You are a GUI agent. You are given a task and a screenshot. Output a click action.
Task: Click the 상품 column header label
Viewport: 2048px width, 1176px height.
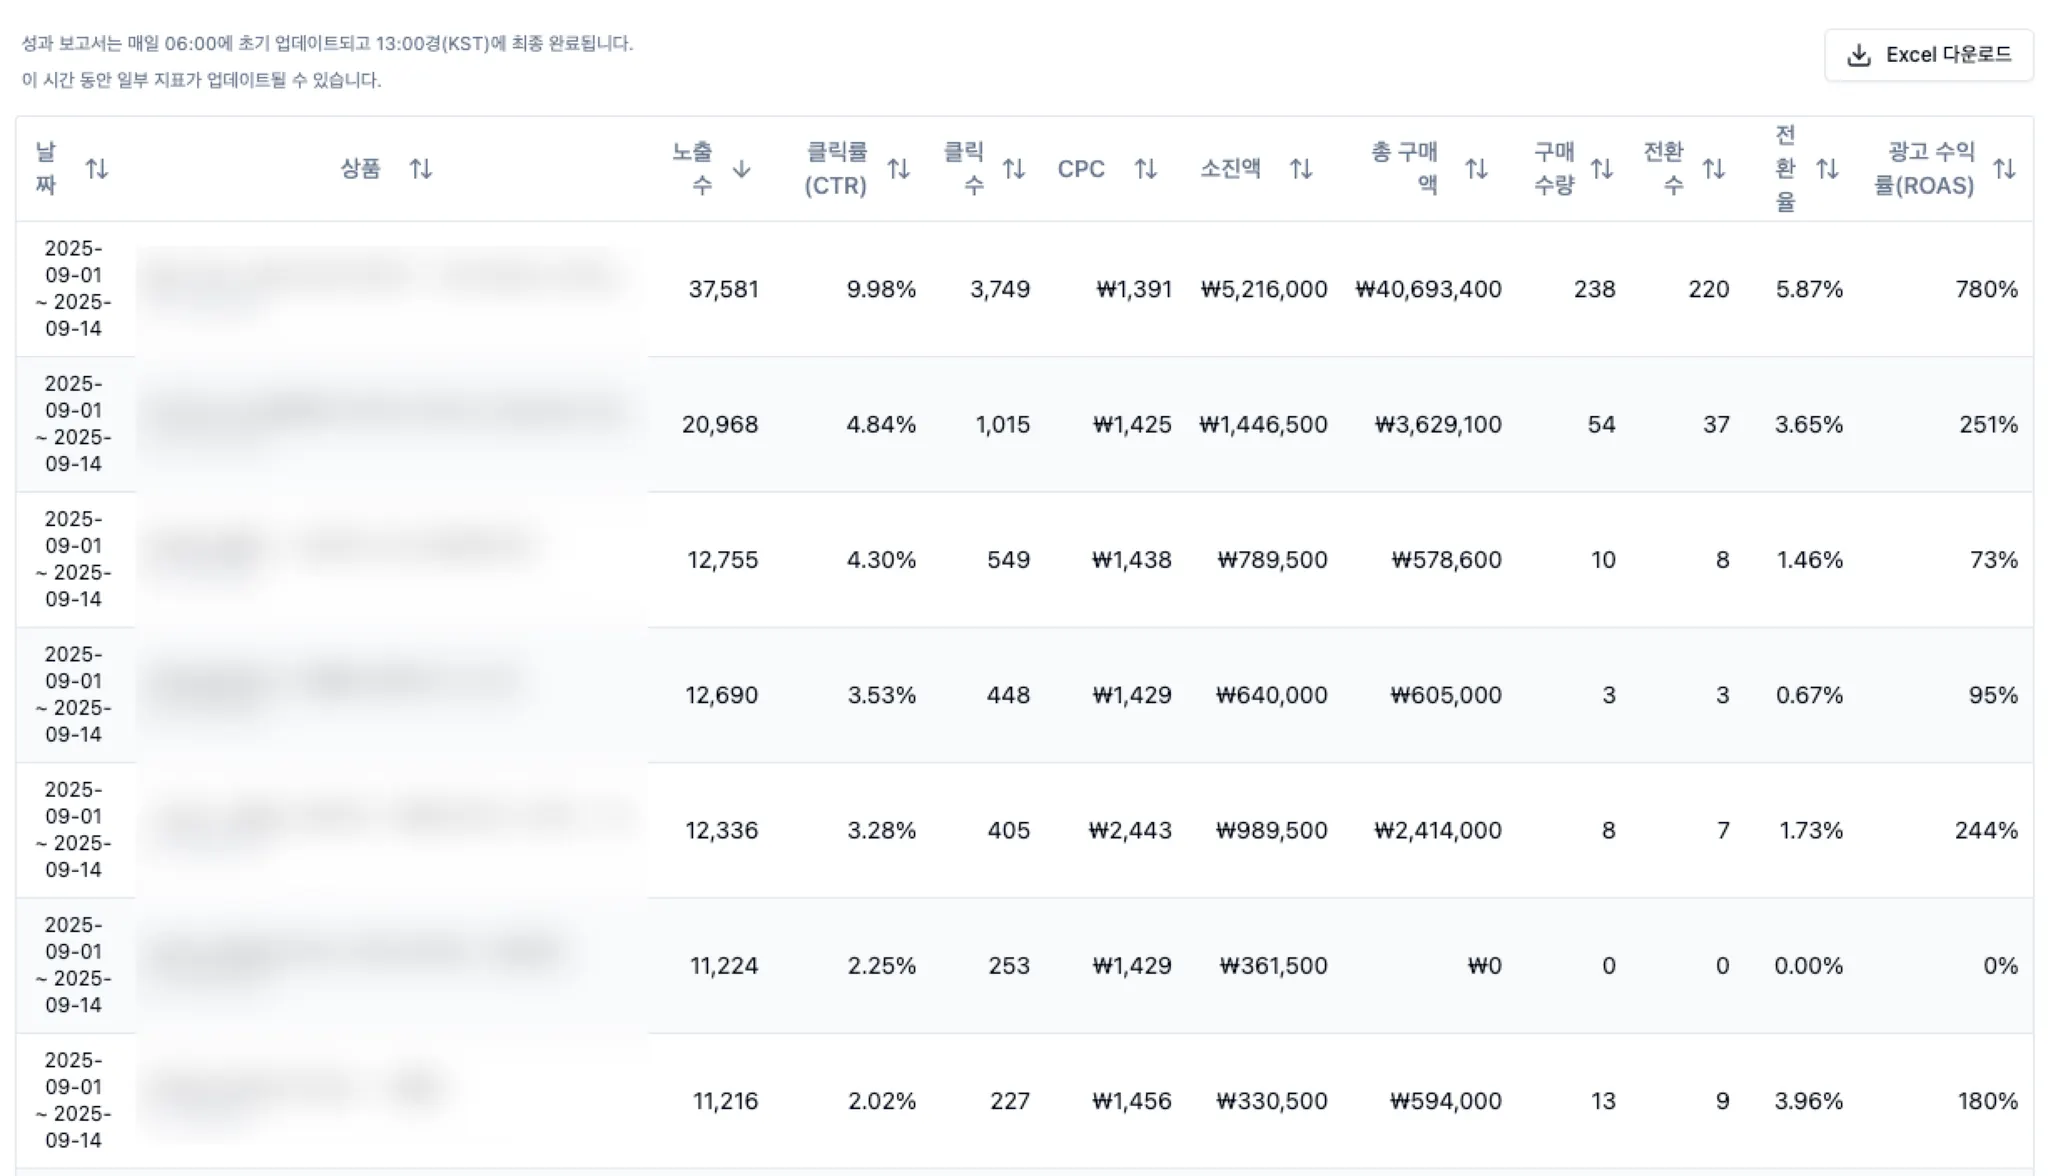360,169
